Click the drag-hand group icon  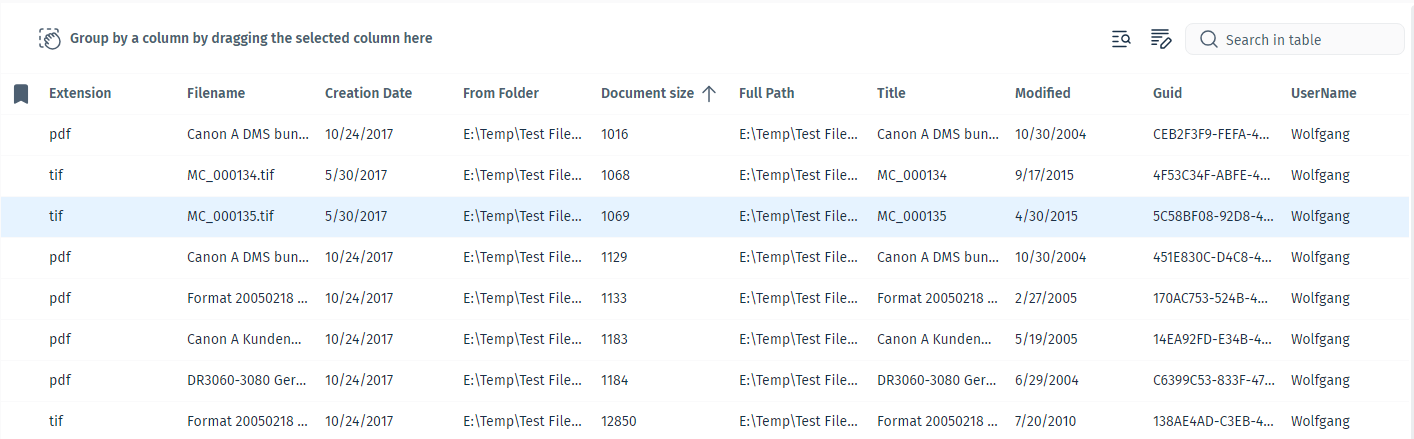[50, 38]
